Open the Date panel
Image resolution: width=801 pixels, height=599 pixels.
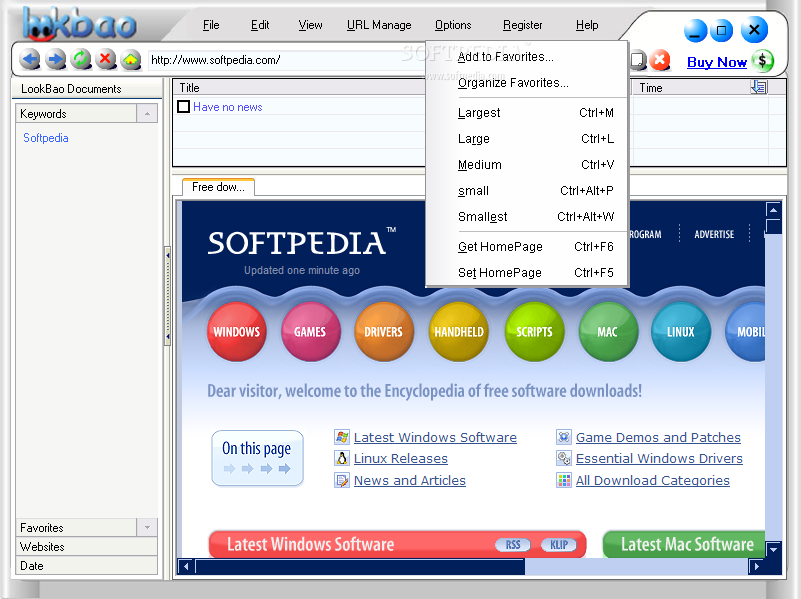(86, 565)
